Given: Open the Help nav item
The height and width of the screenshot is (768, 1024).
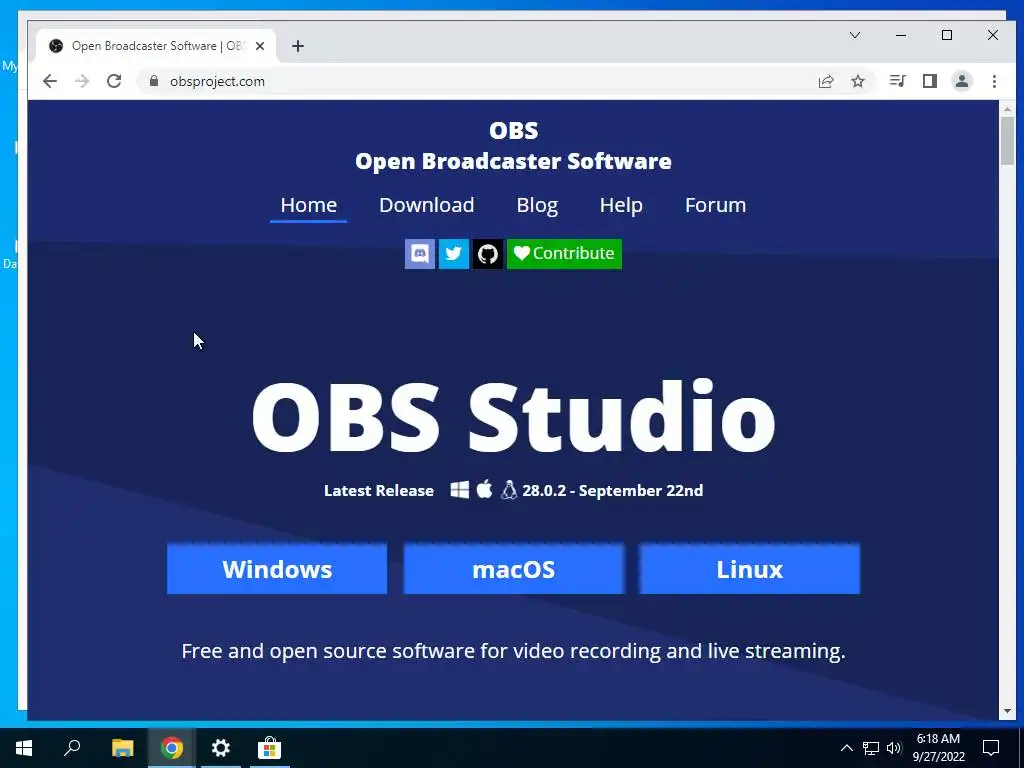Looking at the screenshot, I should pos(621,205).
